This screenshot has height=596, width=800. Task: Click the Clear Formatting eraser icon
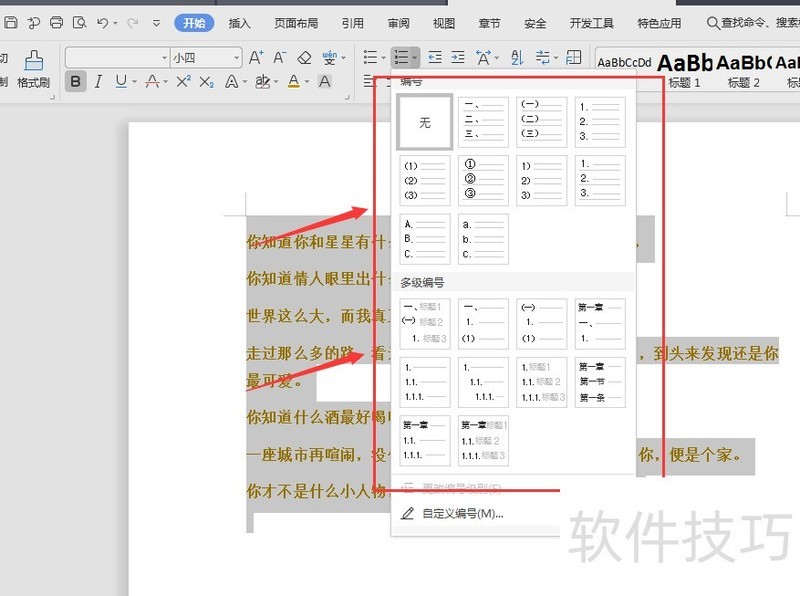click(x=304, y=58)
